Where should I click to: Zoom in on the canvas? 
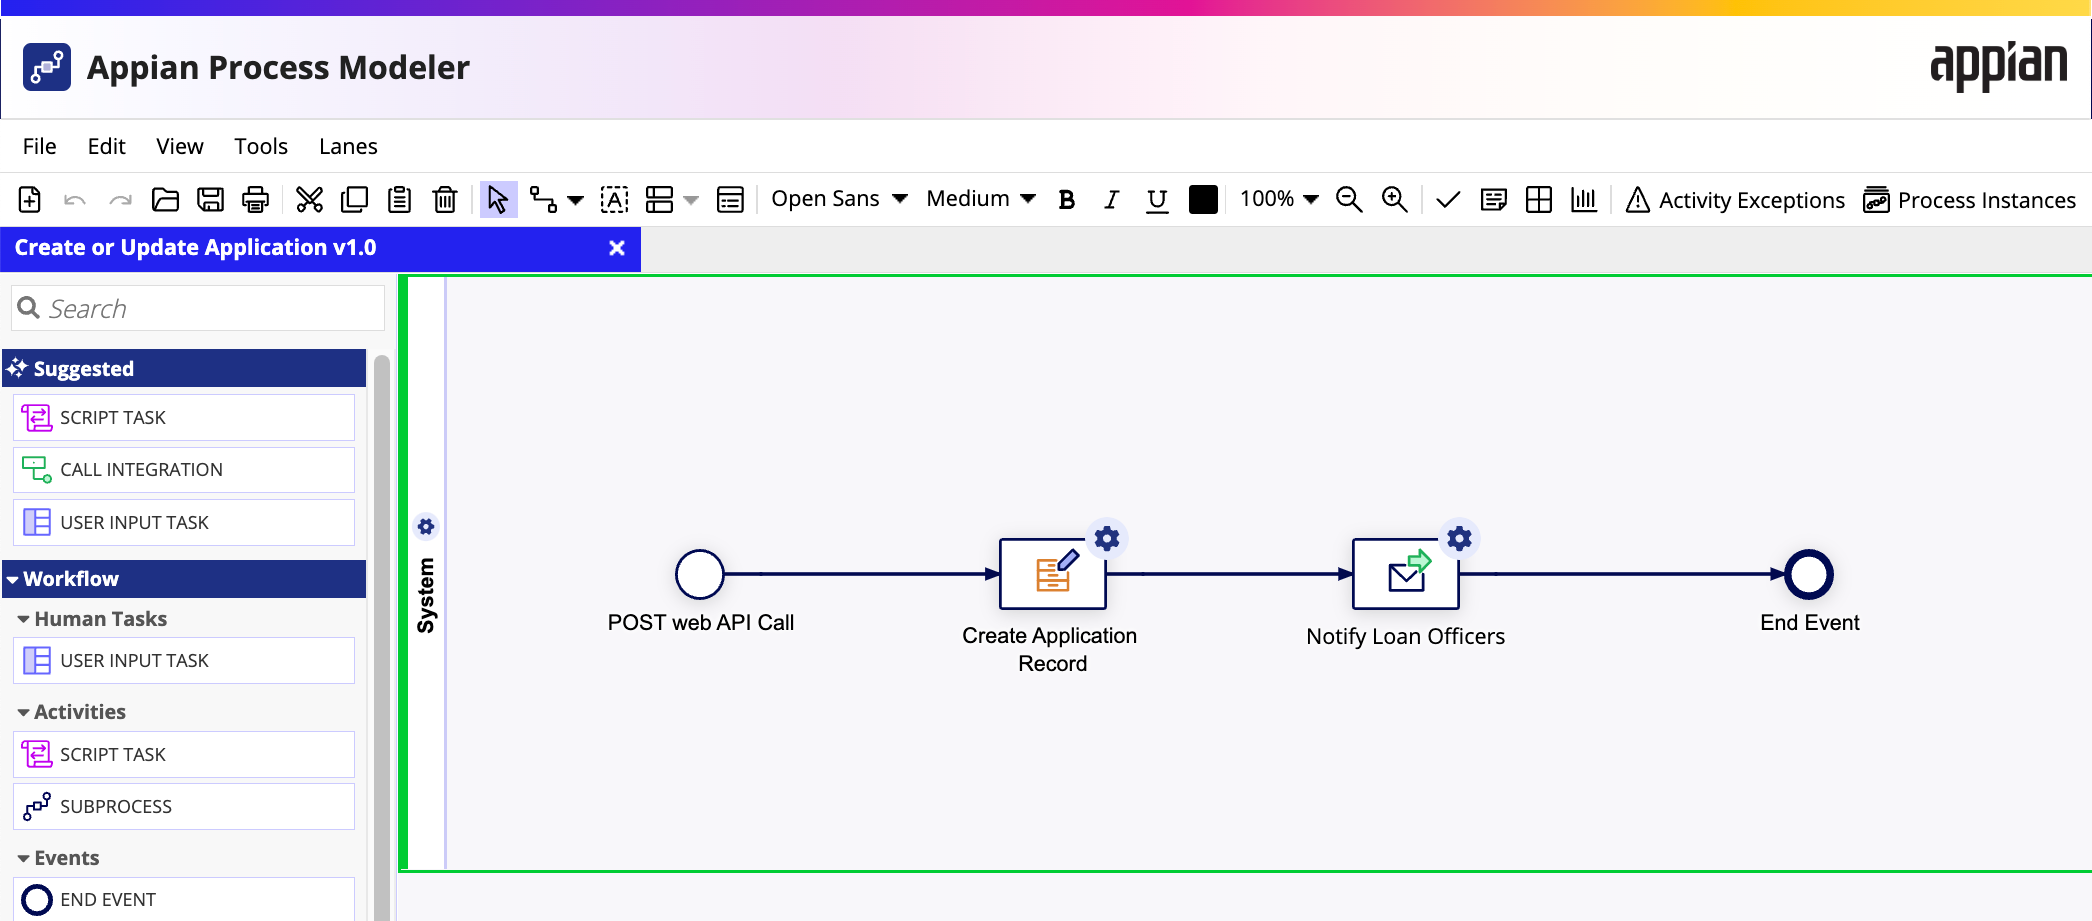coord(1394,200)
